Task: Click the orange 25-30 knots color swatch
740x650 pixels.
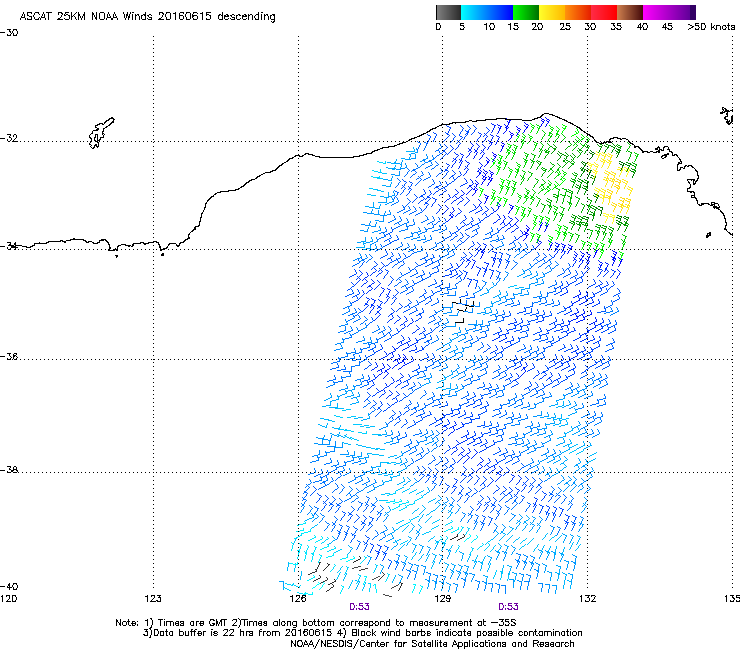Action: (578, 12)
